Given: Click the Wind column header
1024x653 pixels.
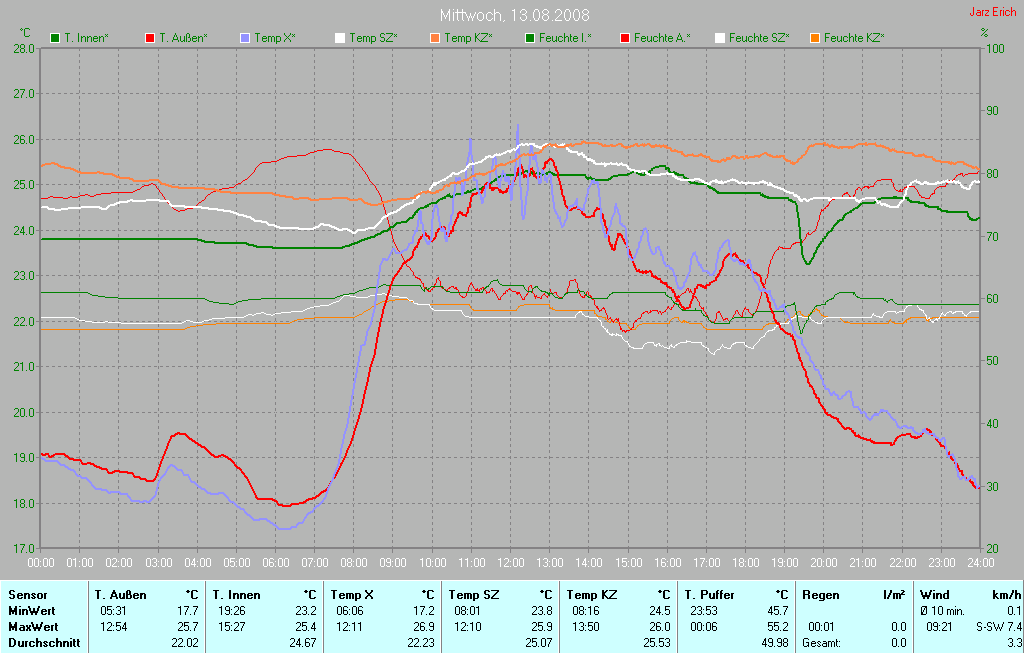Looking at the screenshot, I should (x=934, y=595).
